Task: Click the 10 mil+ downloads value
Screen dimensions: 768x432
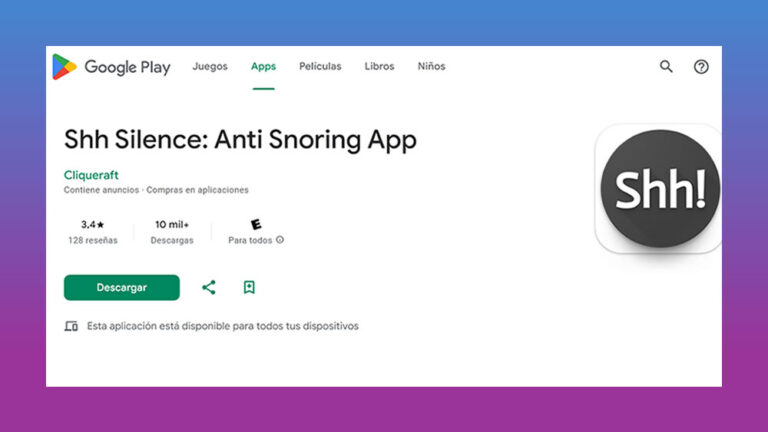Action: pos(172,224)
